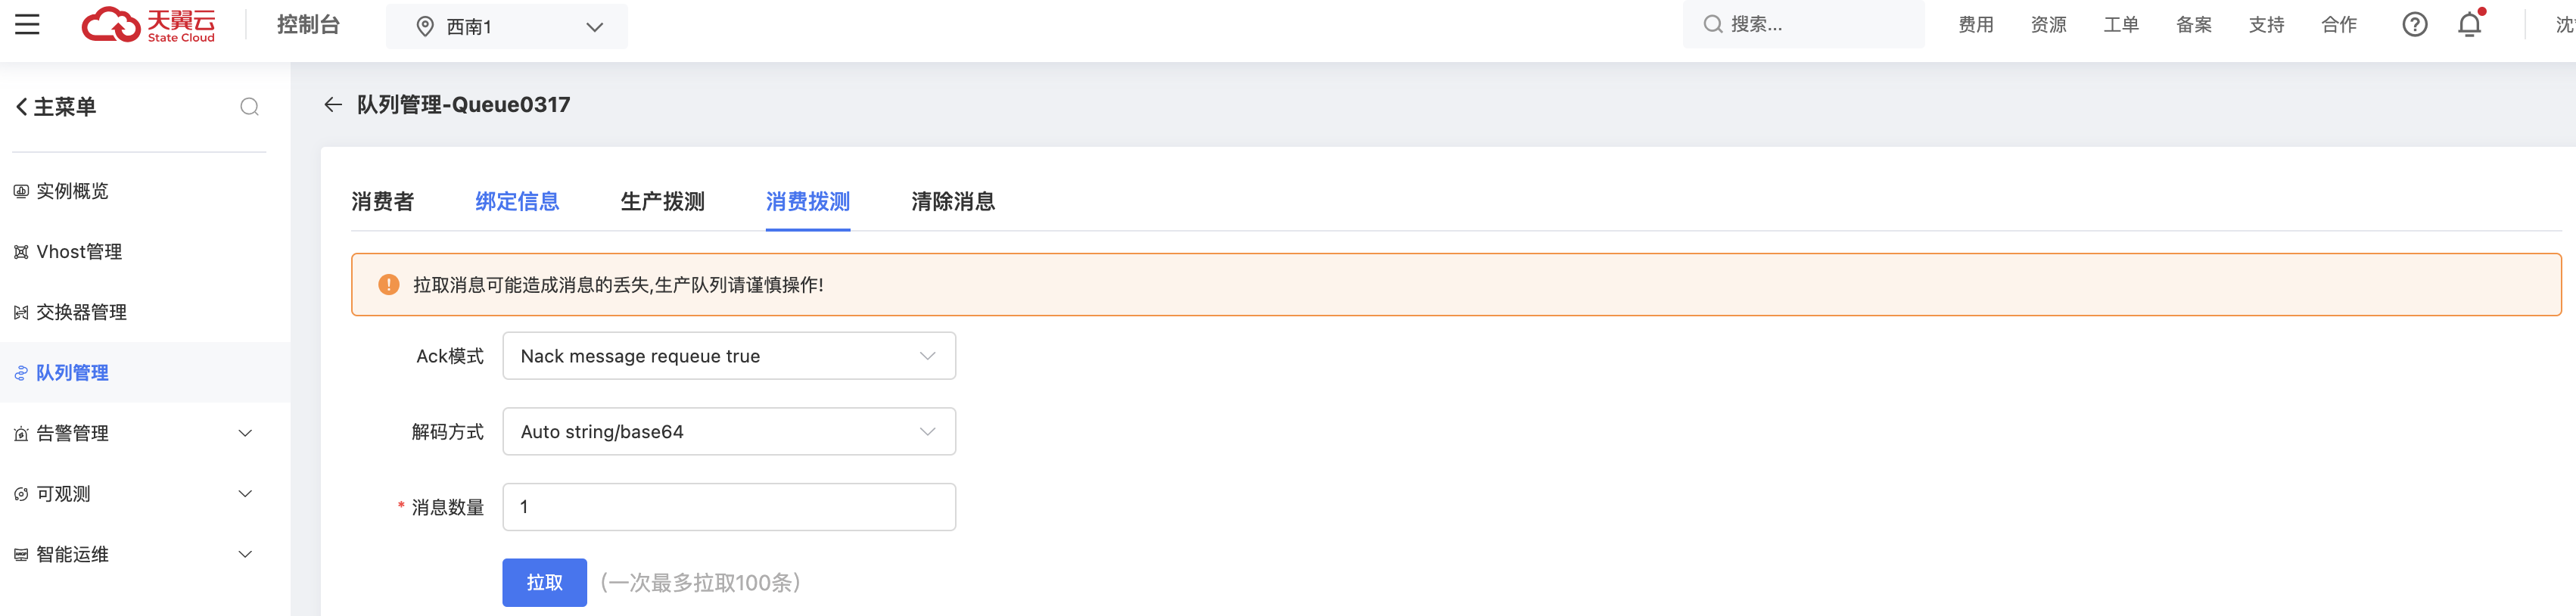
Task: Click the 工单 link in top bar
Action: (2121, 24)
